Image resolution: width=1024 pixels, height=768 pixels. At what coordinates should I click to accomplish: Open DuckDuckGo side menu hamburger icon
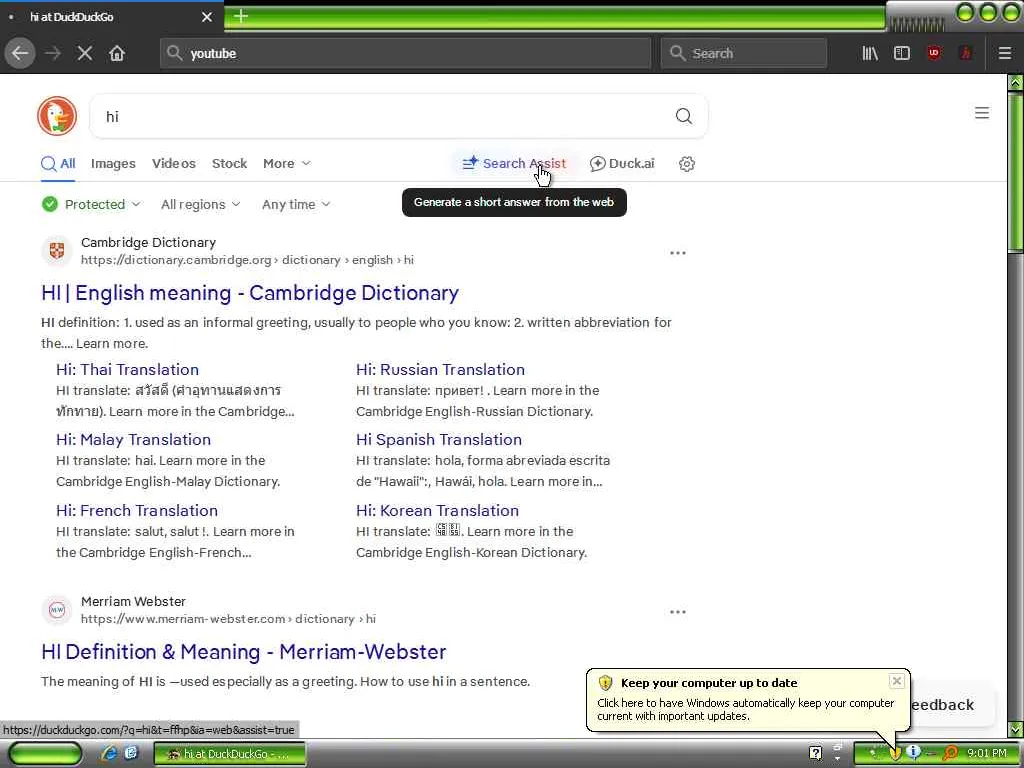click(x=982, y=113)
